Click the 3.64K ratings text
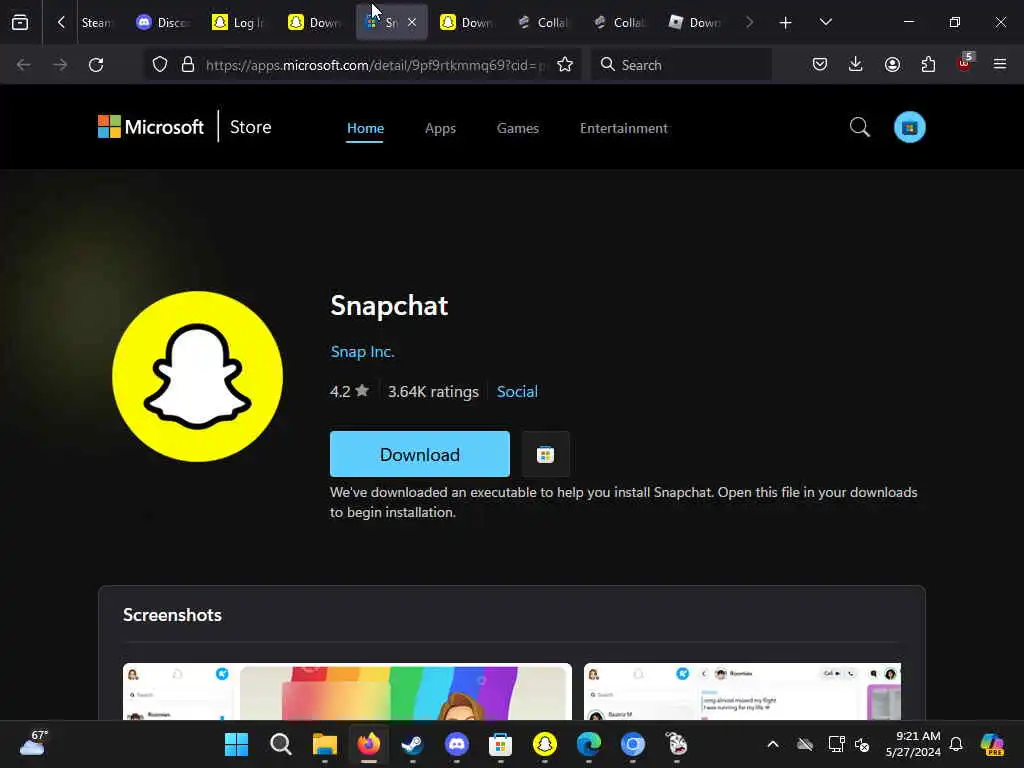This screenshot has width=1024, height=768. (433, 391)
